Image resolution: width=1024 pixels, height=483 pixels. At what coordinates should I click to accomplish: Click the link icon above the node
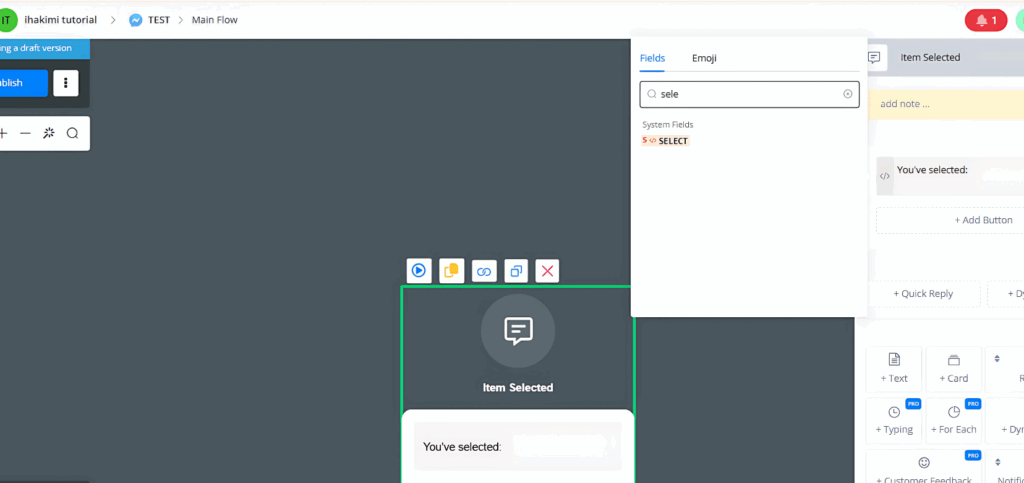(484, 270)
